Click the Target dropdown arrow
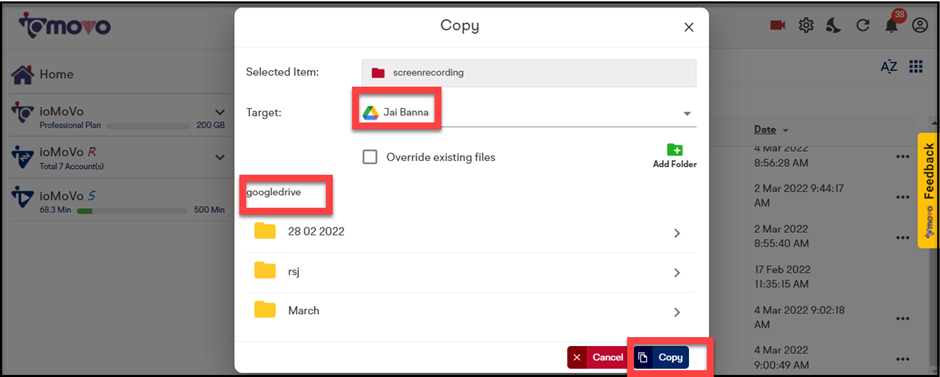Viewport: 940px width, 377px height. coord(687,114)
